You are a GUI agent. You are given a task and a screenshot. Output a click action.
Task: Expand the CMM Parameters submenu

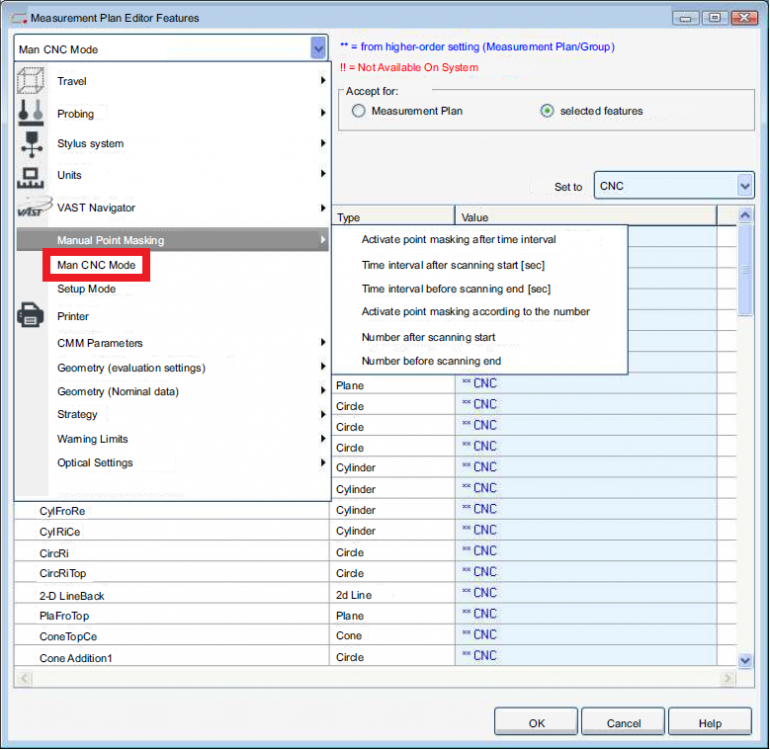coord(322,342)
